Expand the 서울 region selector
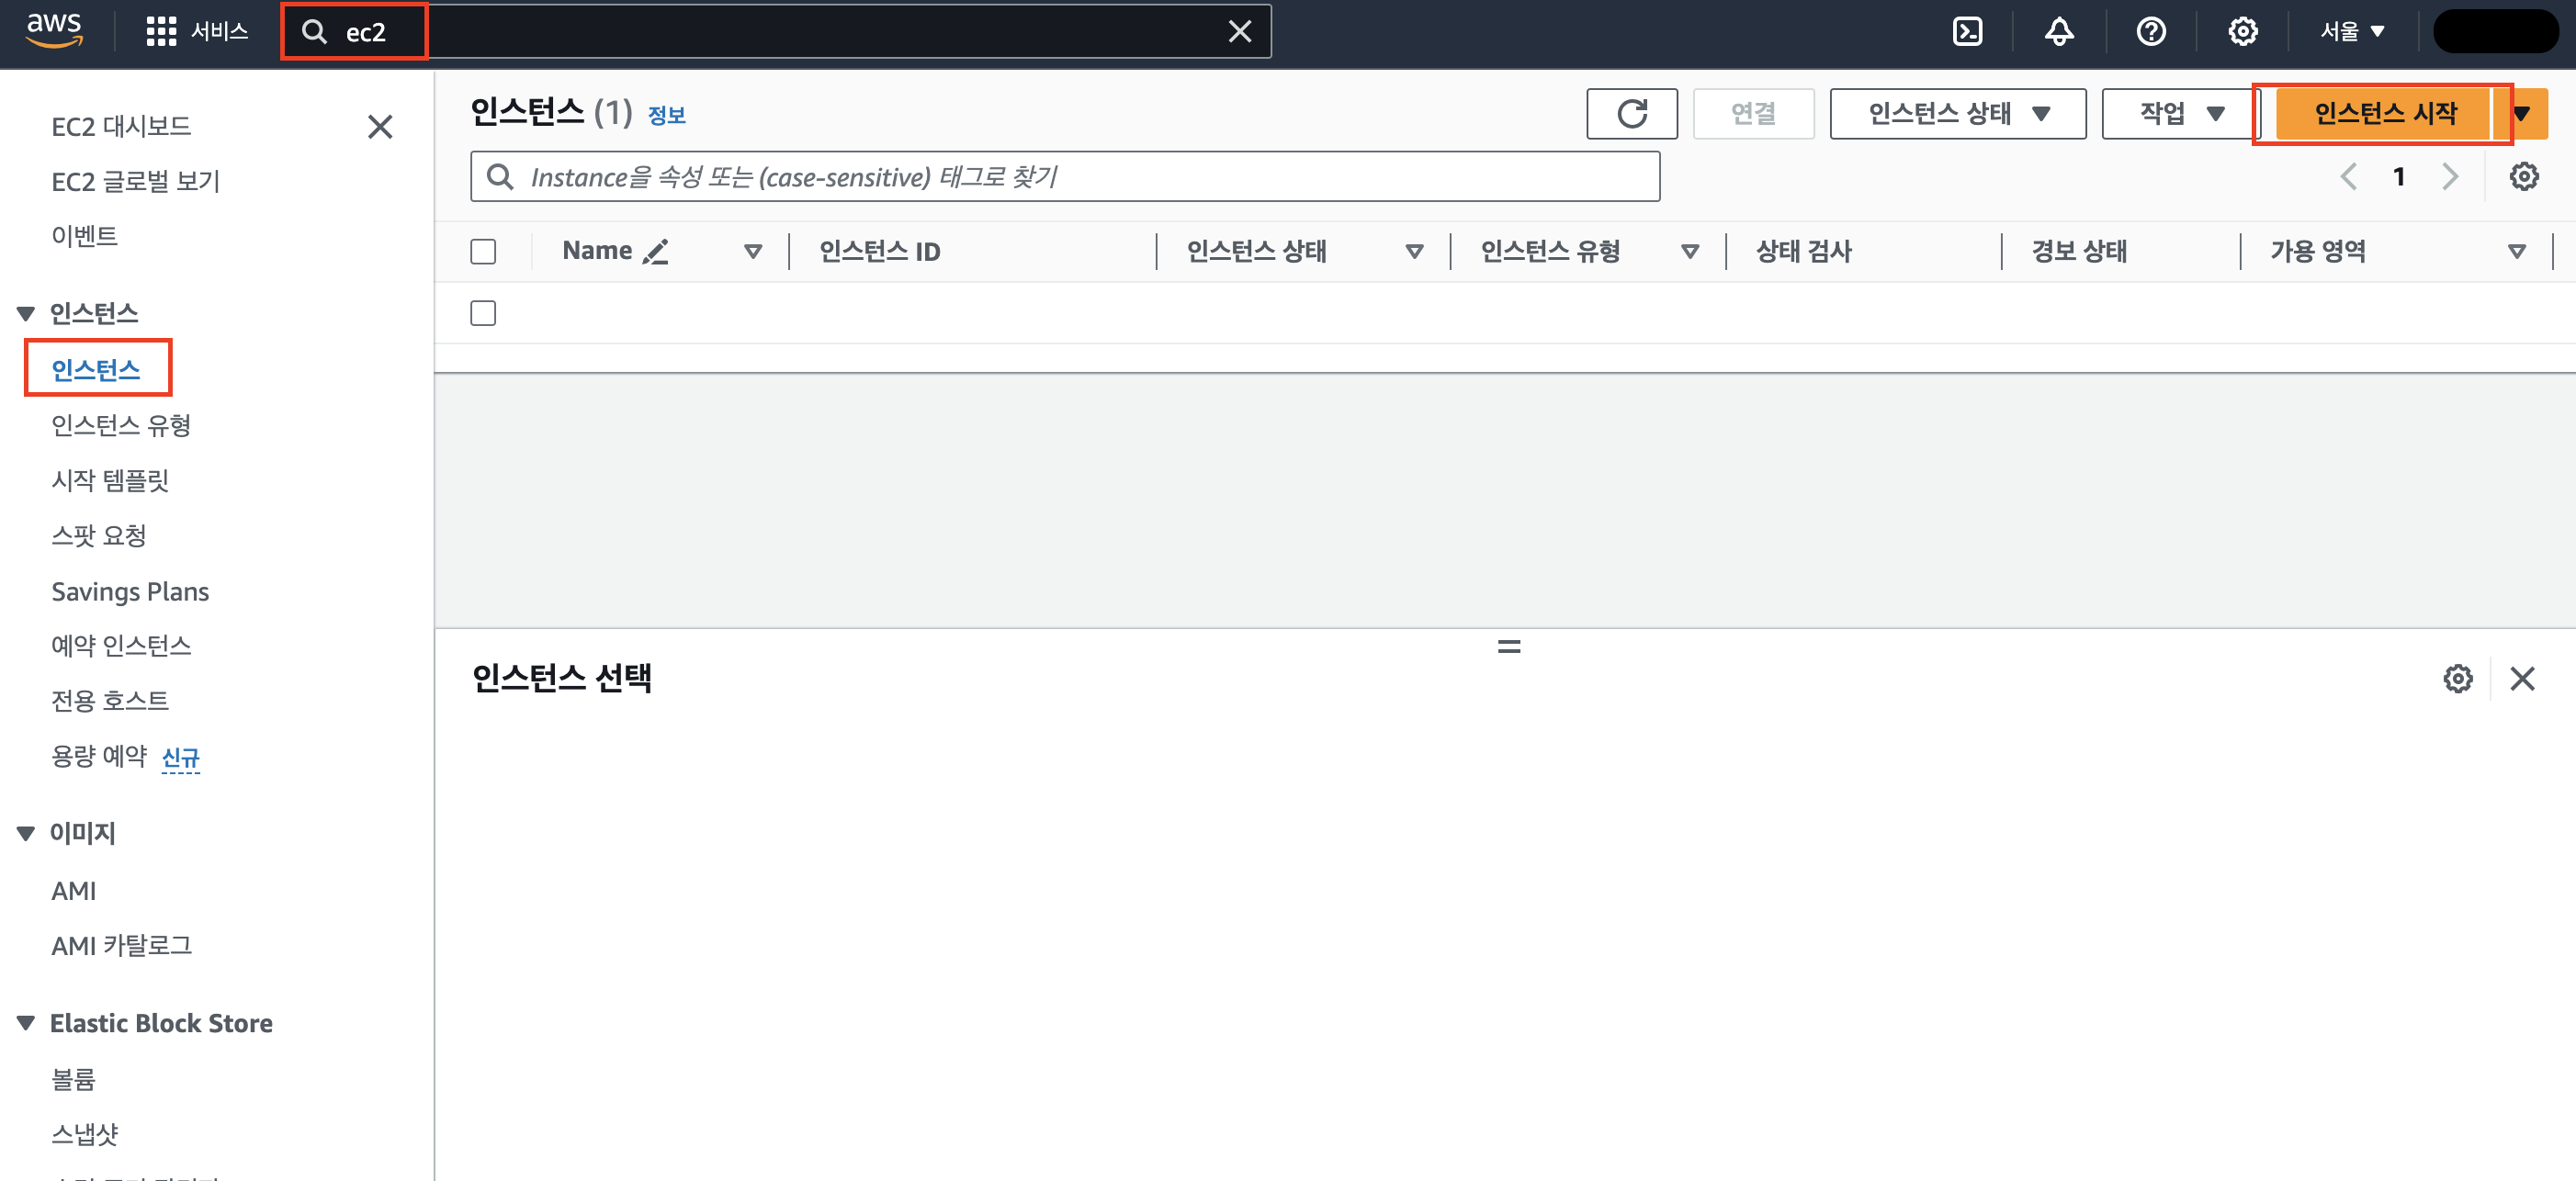Screen dimensions: 2576x1181 coord(2352,32)
